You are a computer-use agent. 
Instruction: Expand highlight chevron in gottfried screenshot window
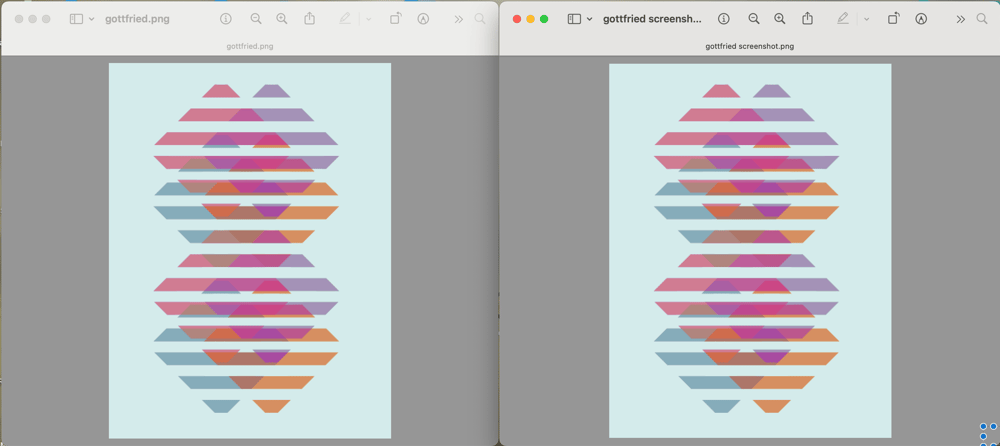[x=866, y=19]
